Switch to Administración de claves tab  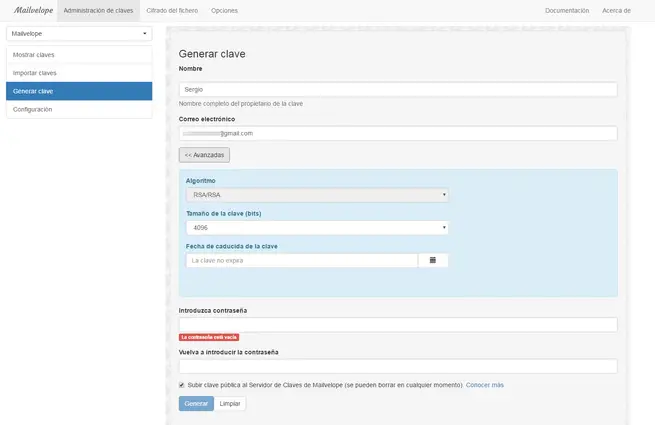pos(98,10)
